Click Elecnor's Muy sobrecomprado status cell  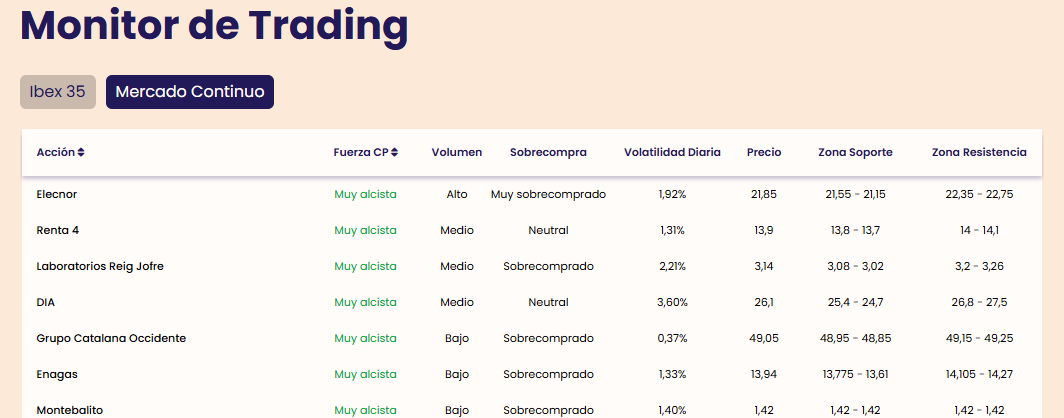tap(548, 194)
